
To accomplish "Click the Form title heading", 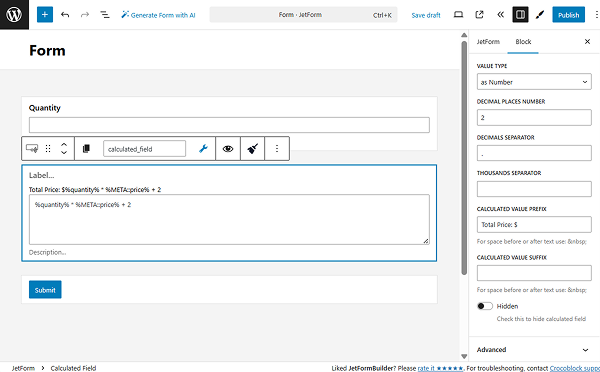I will coord(47,51).
